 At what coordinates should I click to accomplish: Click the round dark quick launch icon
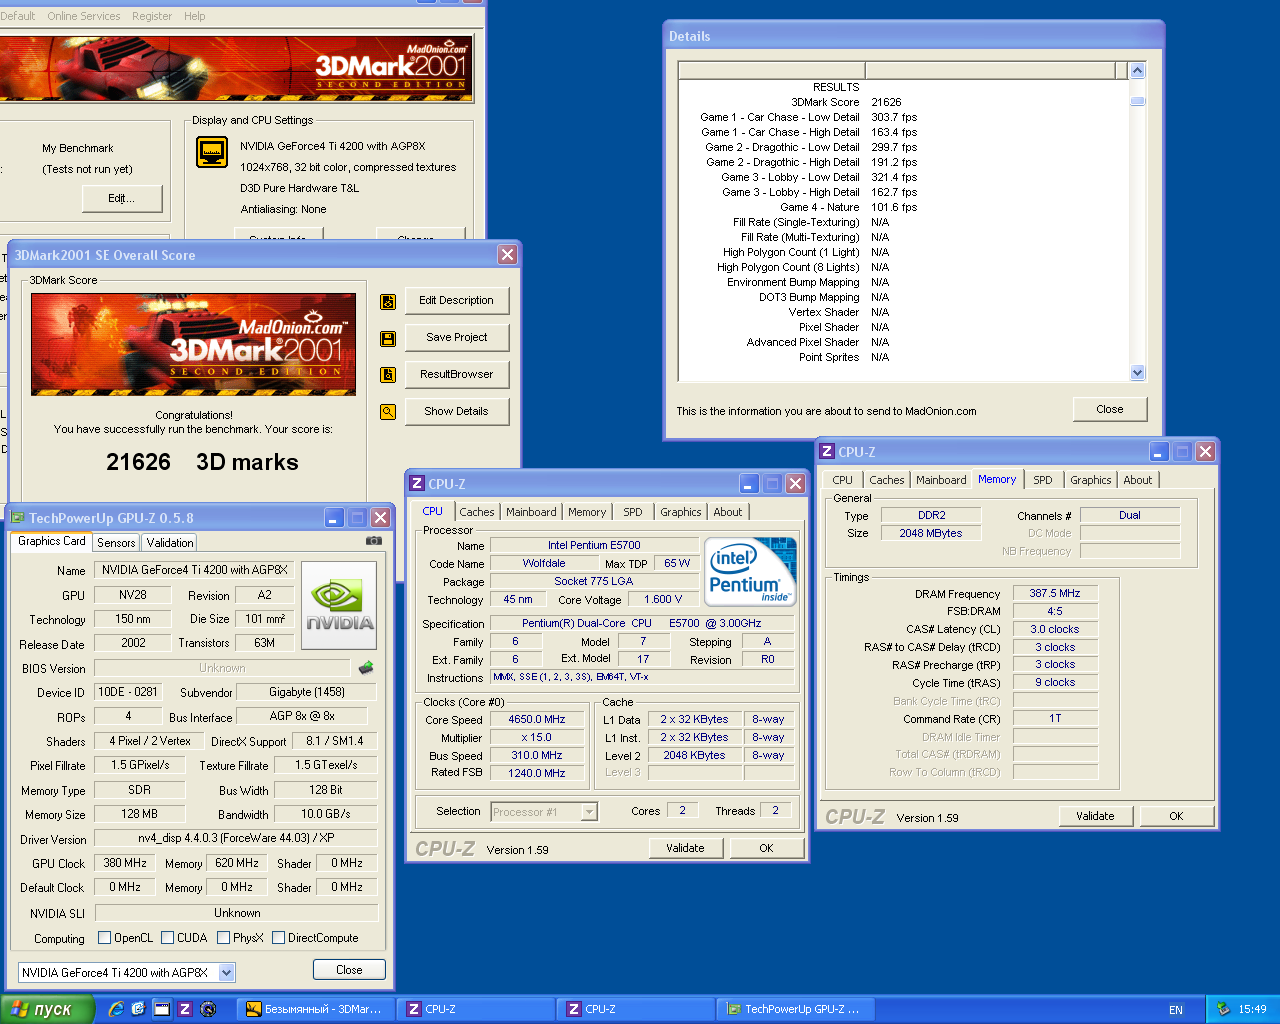[x=208, y=1009]
